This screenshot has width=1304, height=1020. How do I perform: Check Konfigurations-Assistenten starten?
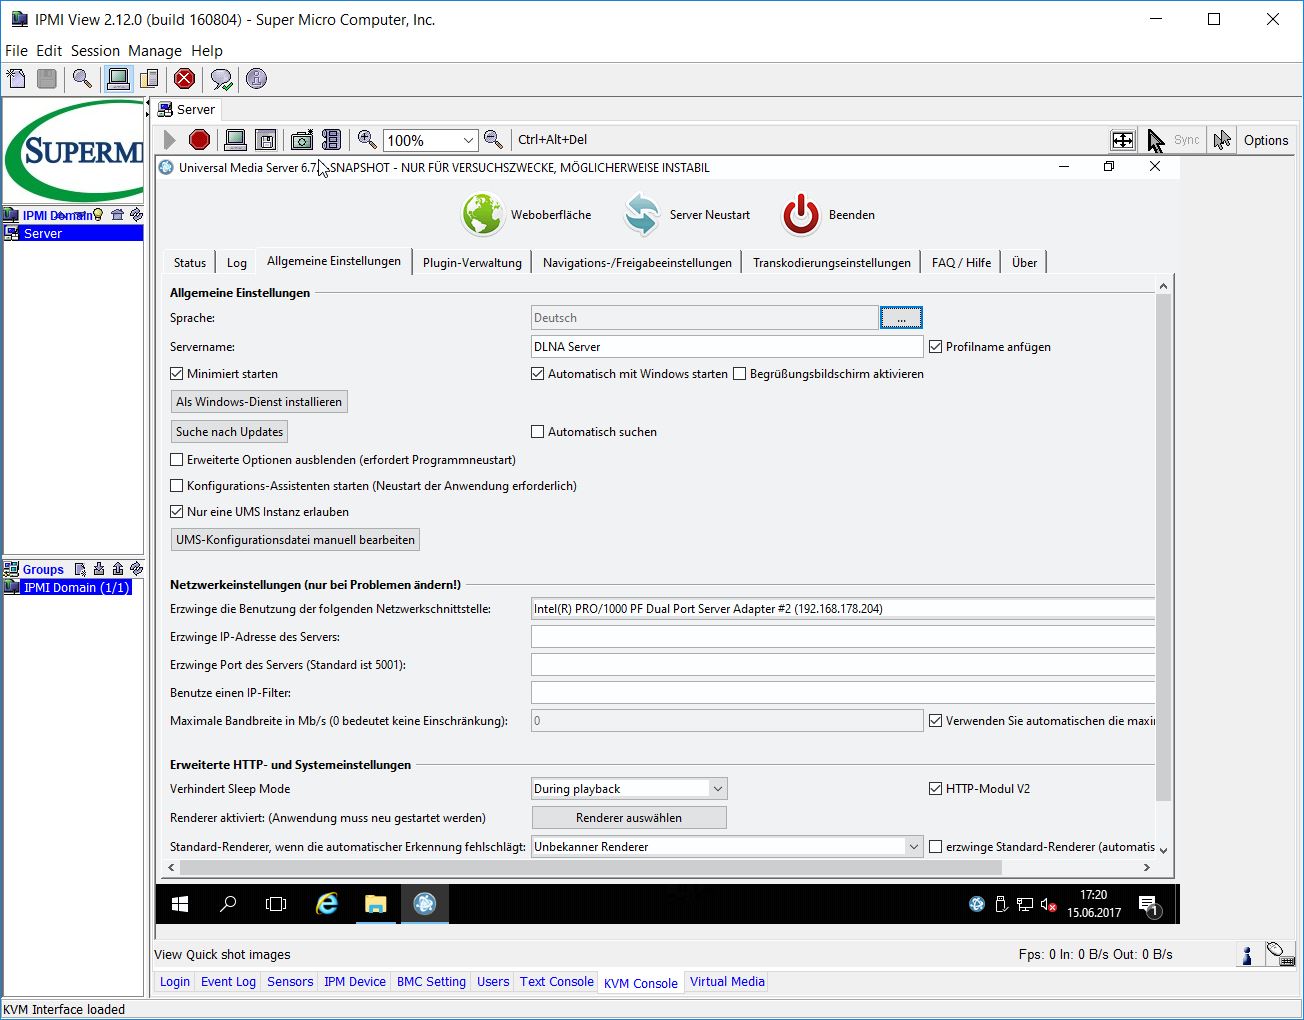pyautogui.click(x=177, y=486)
